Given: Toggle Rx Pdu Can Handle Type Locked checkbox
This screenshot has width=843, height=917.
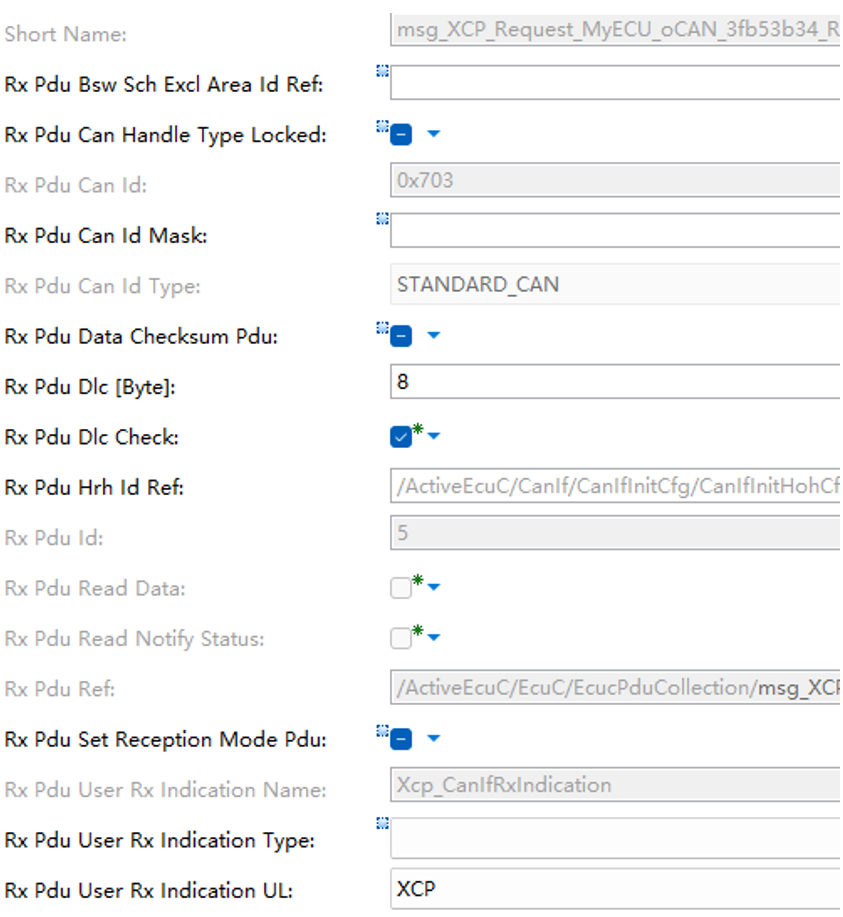Looking at the screenshot, I should [x=401, y=135].
